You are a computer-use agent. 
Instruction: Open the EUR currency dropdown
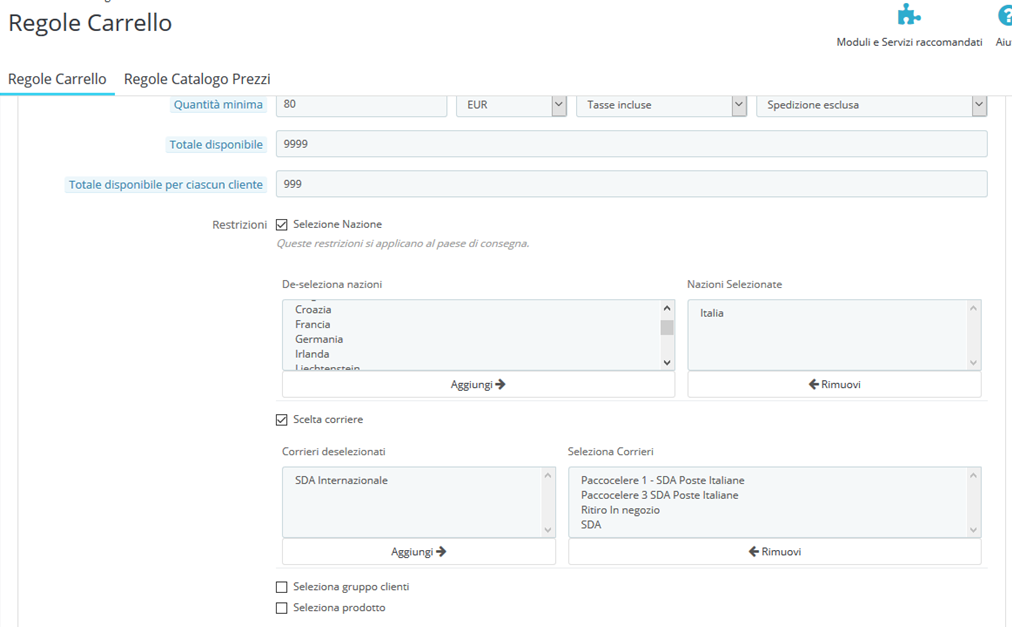click(x=511, y=105)
